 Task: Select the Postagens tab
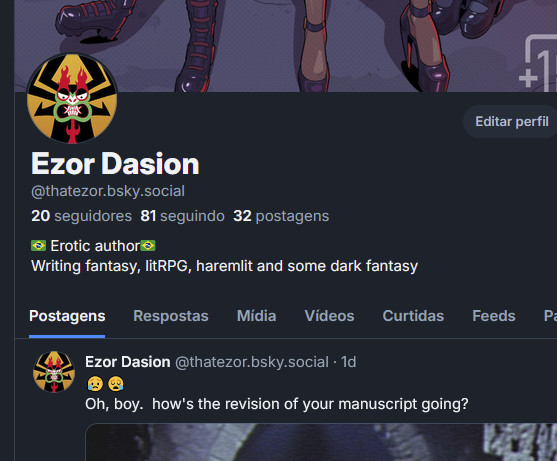pos(67,316)
